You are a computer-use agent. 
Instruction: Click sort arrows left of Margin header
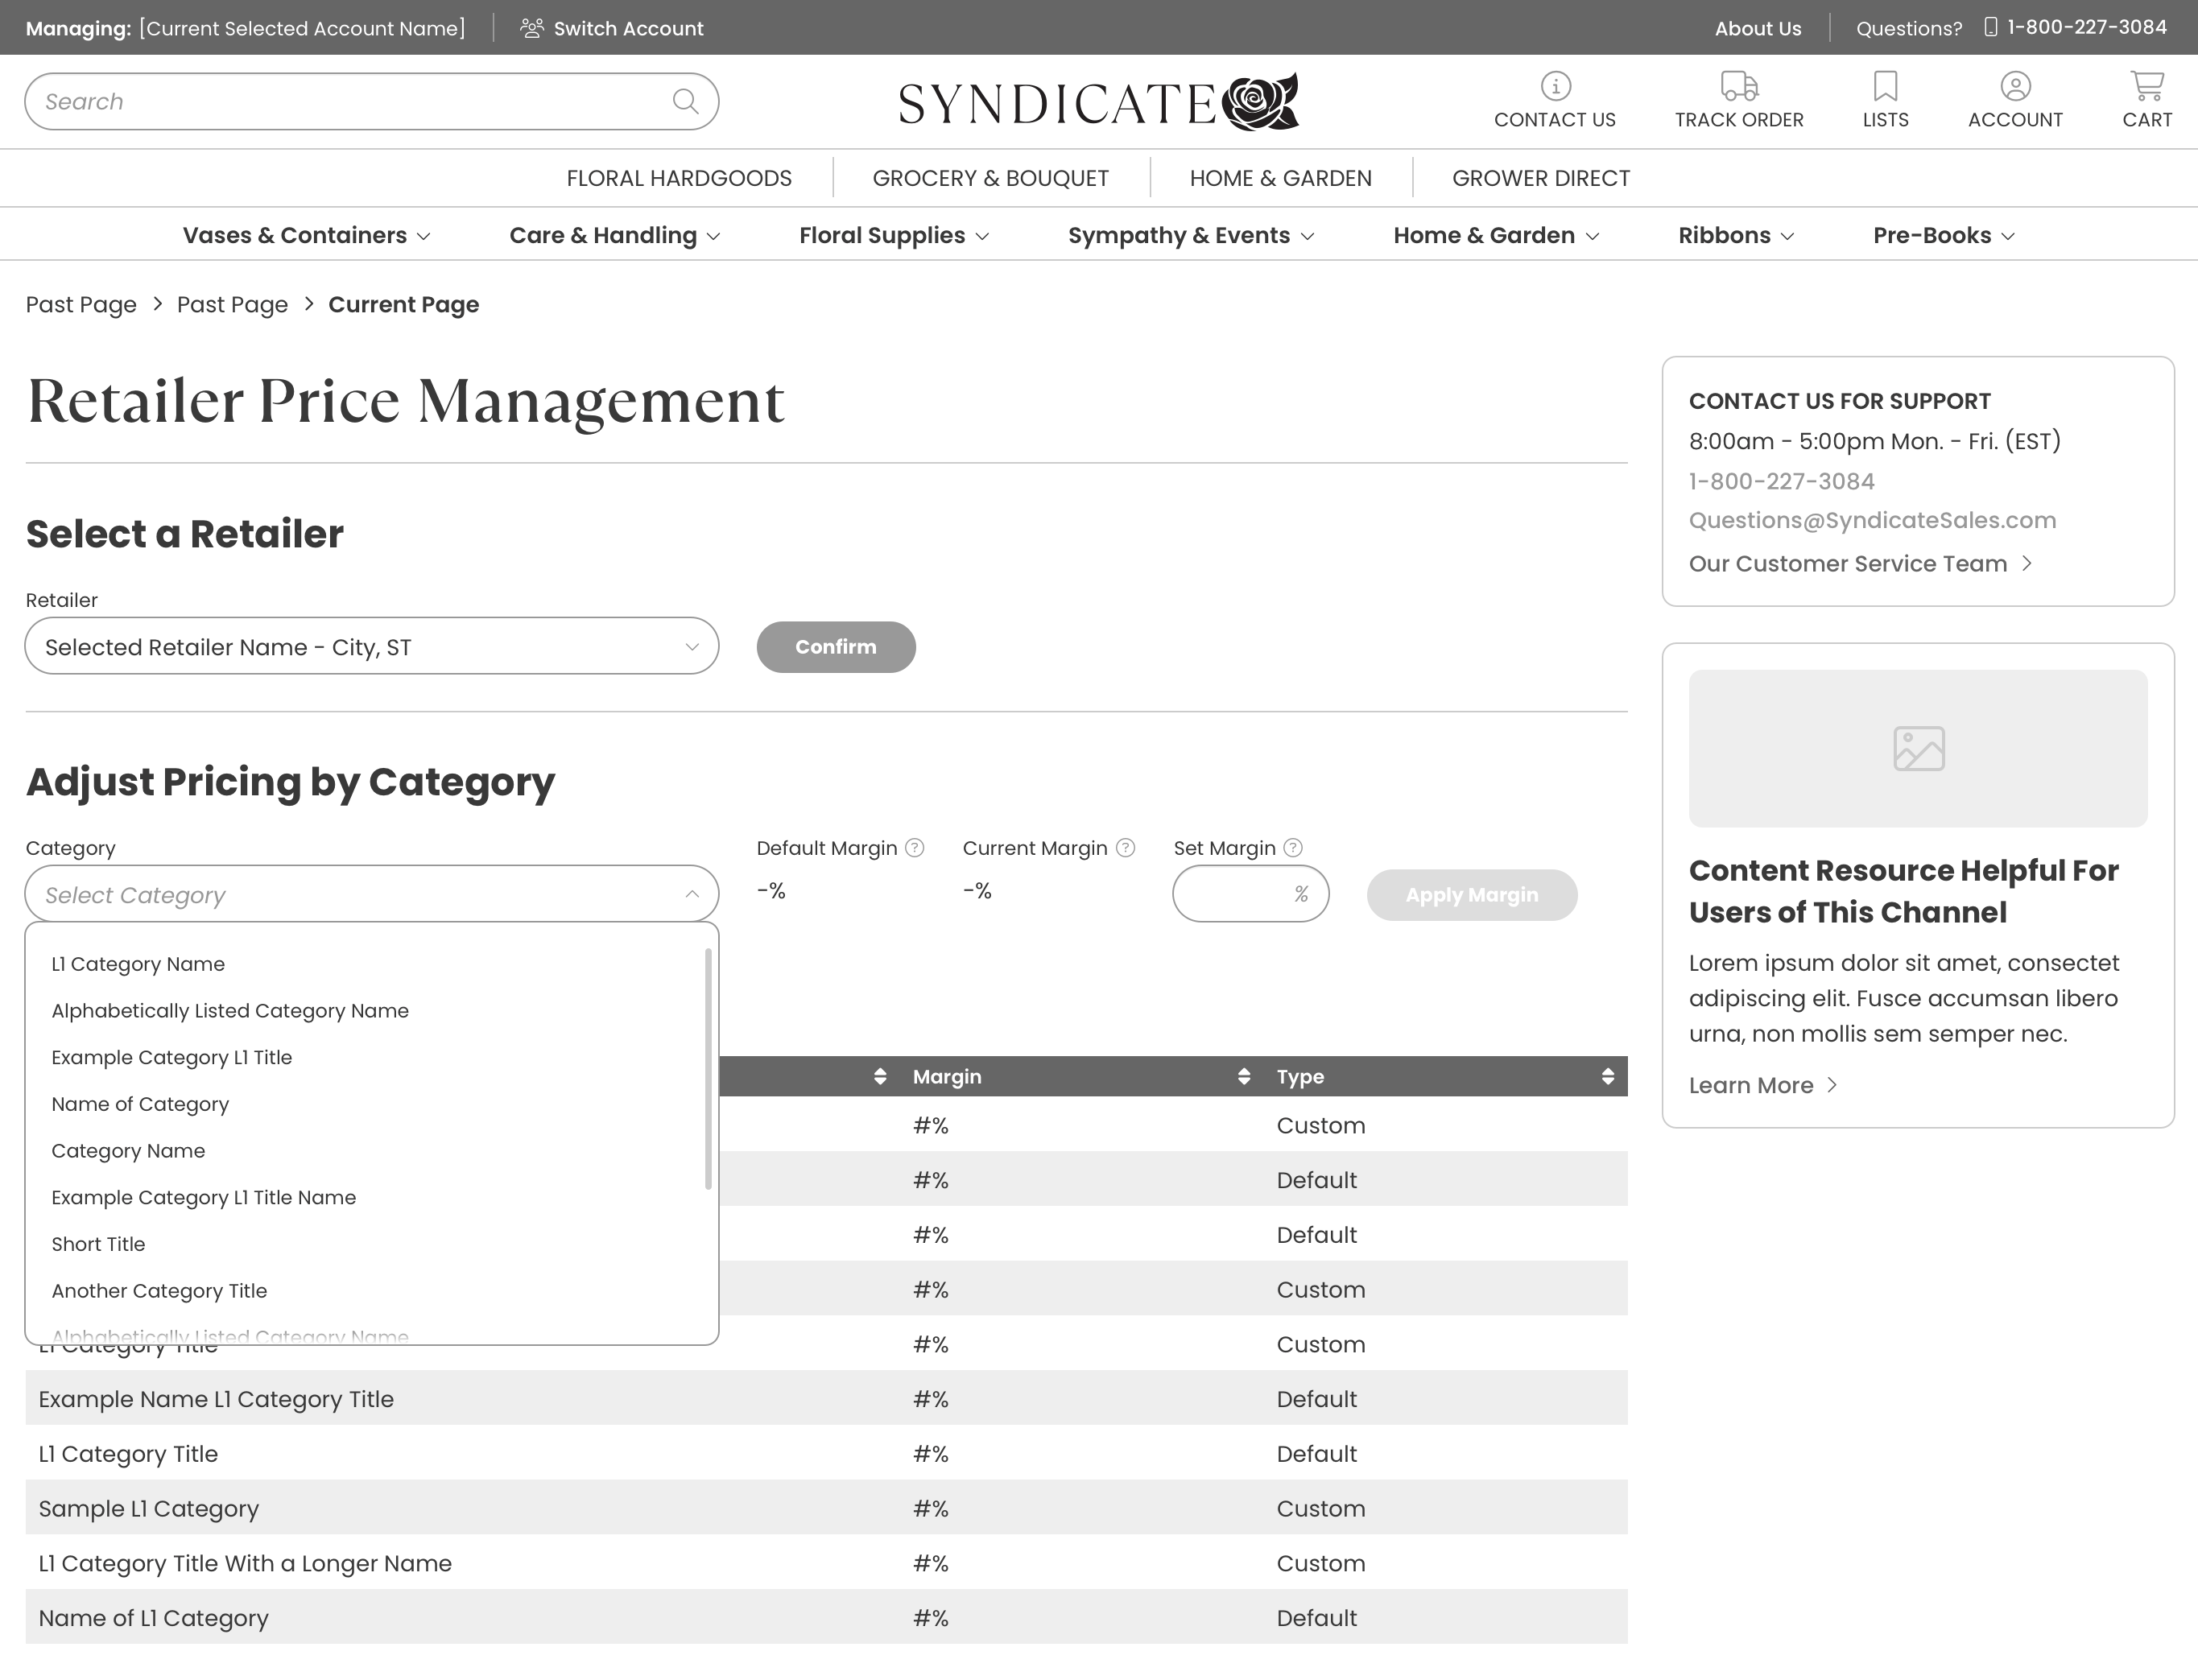(880, 1076)
